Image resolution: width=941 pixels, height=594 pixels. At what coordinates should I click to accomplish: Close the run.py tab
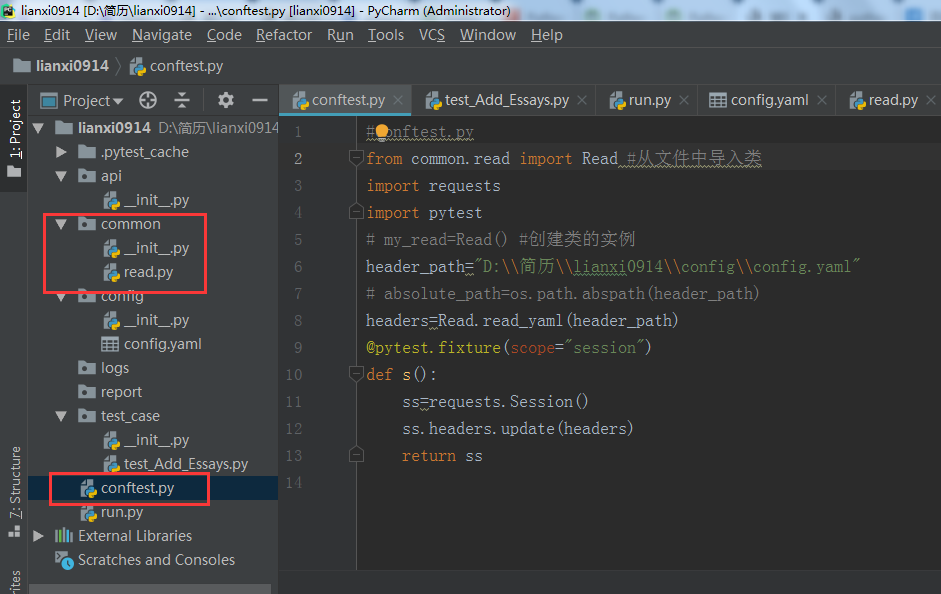(x=684, y=100)
